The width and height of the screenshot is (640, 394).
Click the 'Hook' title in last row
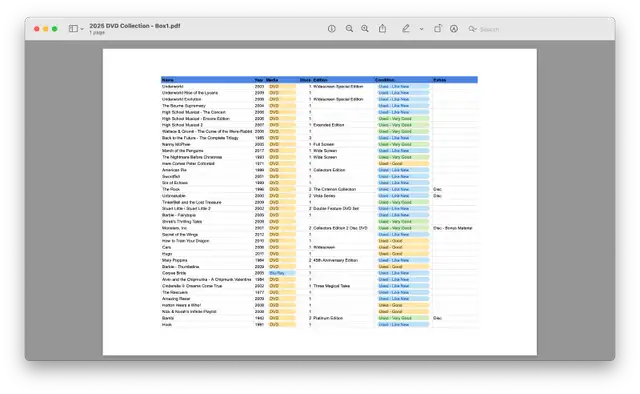(x=167, y=325)
